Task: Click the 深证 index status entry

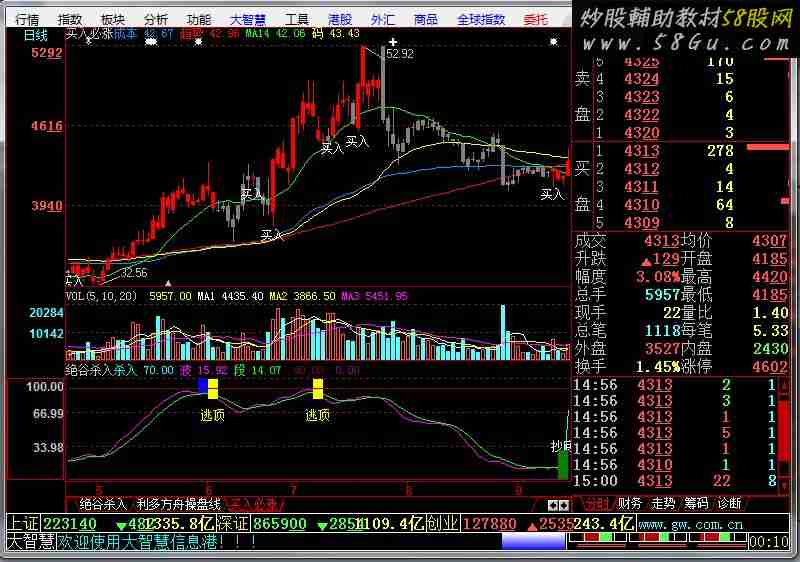Action: coord(320,524)
